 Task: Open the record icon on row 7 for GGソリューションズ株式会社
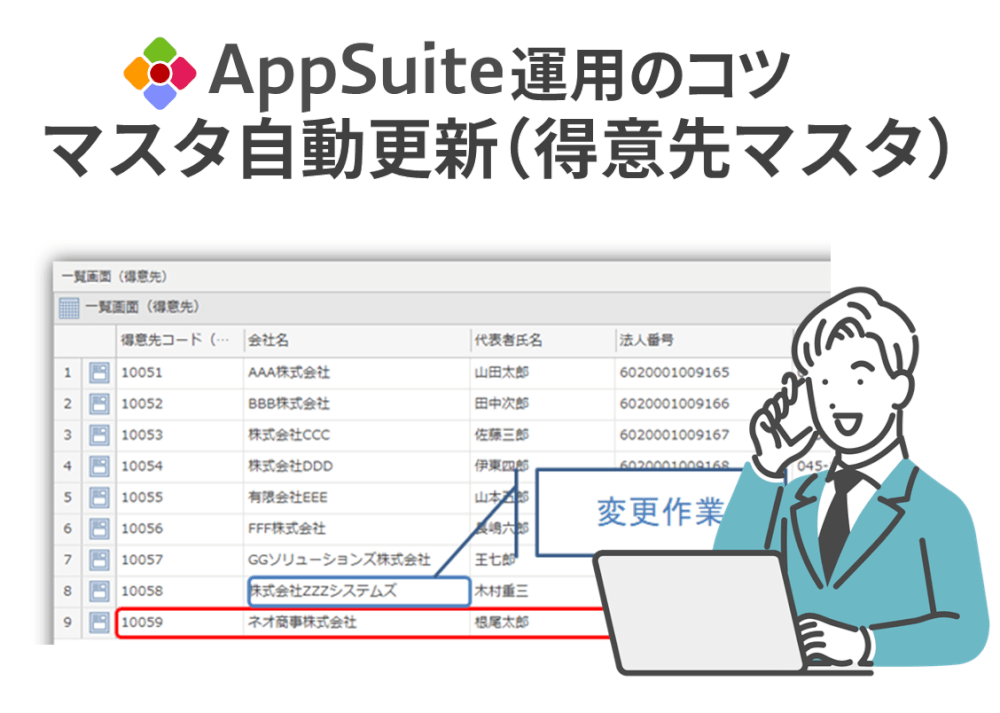coord(97,560)
